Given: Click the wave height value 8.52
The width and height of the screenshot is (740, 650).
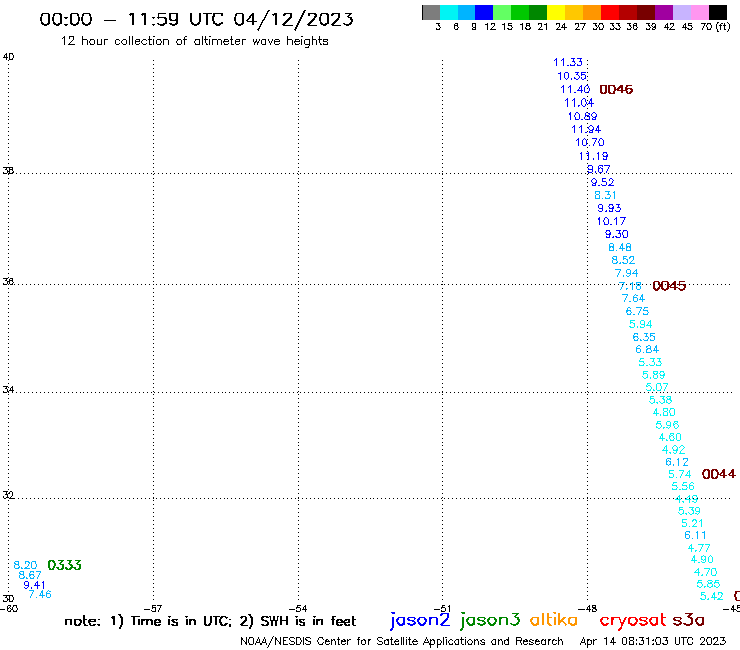Looking at the screenshot, I should tap(623, 260).
